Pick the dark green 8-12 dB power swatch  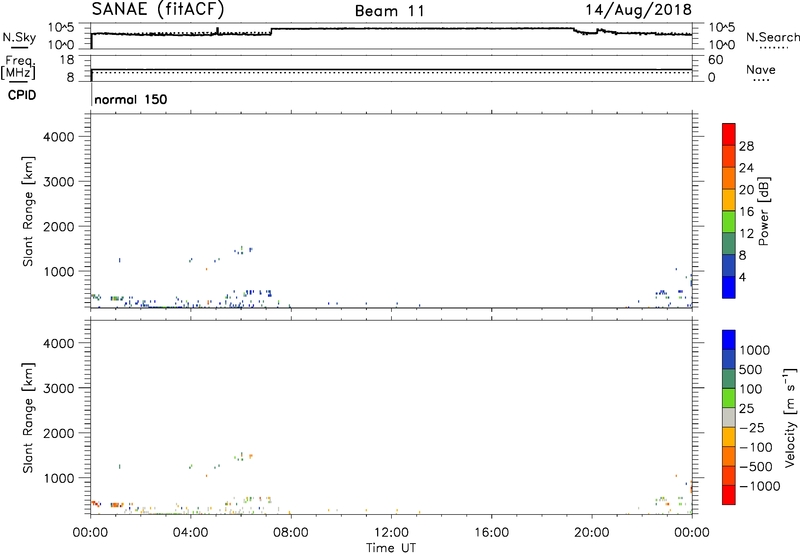point(729,243)
